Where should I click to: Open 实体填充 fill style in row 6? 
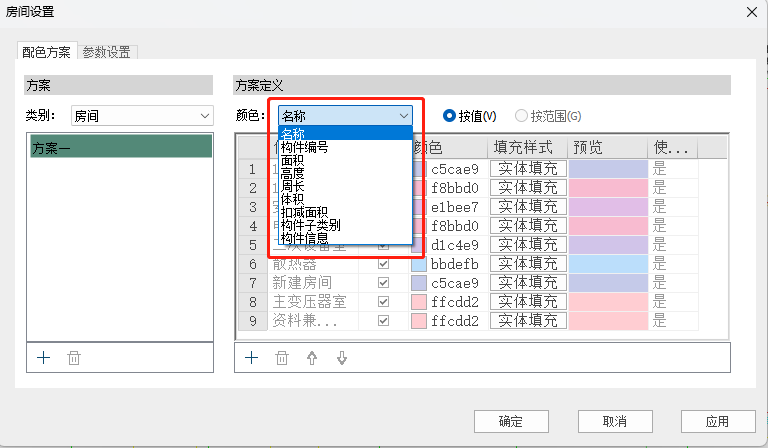click(528, 264)
